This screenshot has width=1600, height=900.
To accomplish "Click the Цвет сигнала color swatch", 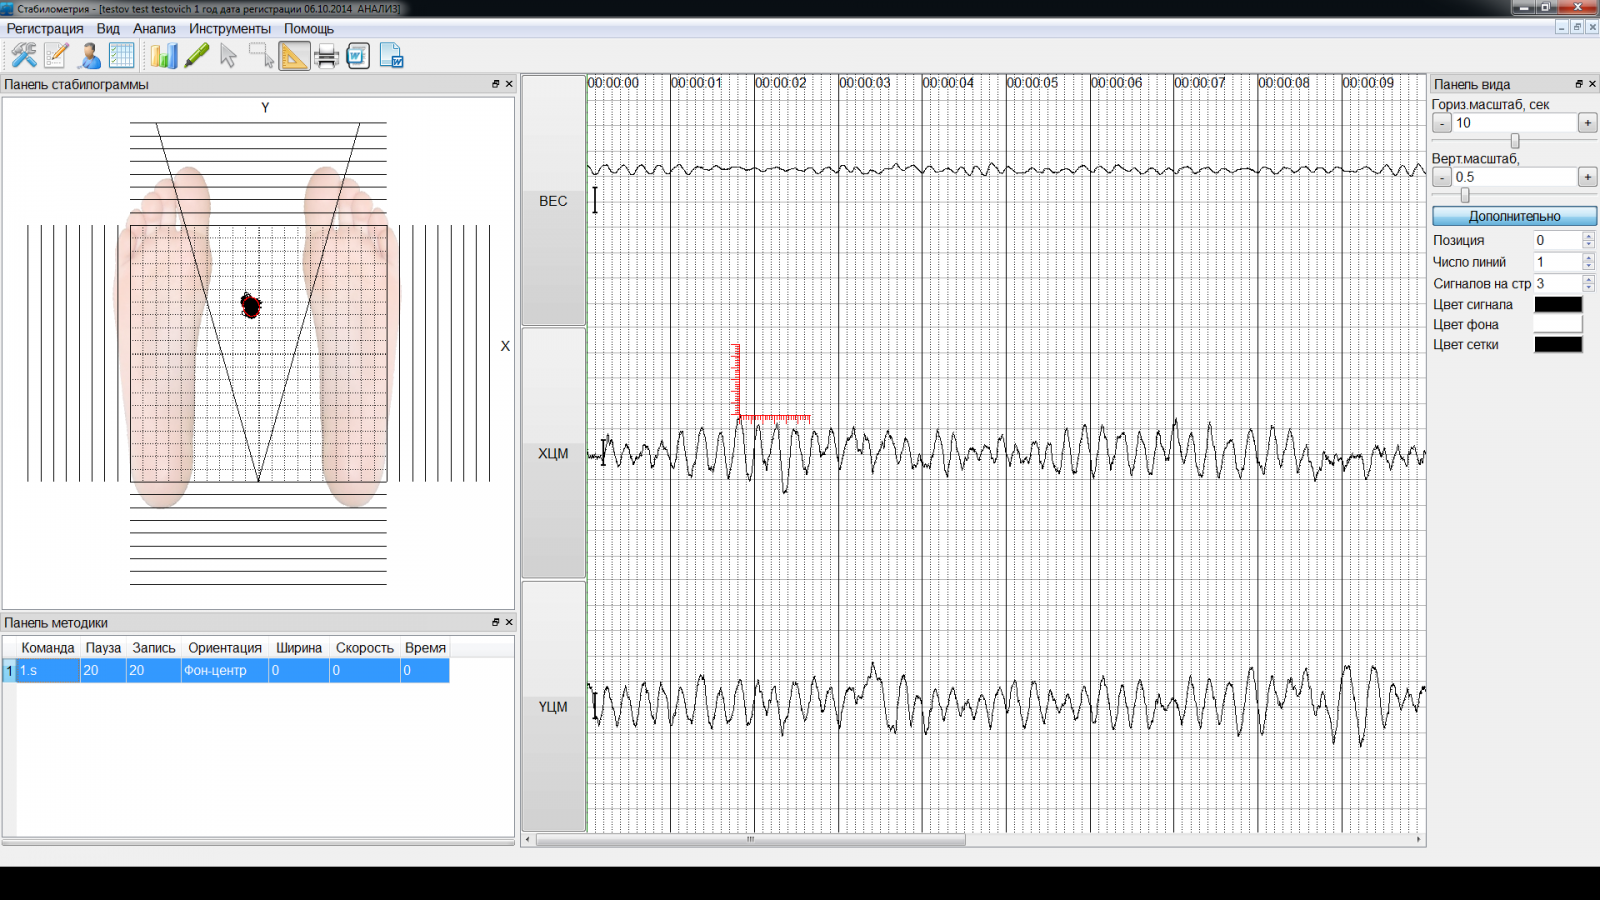I will click(1558, 305).
